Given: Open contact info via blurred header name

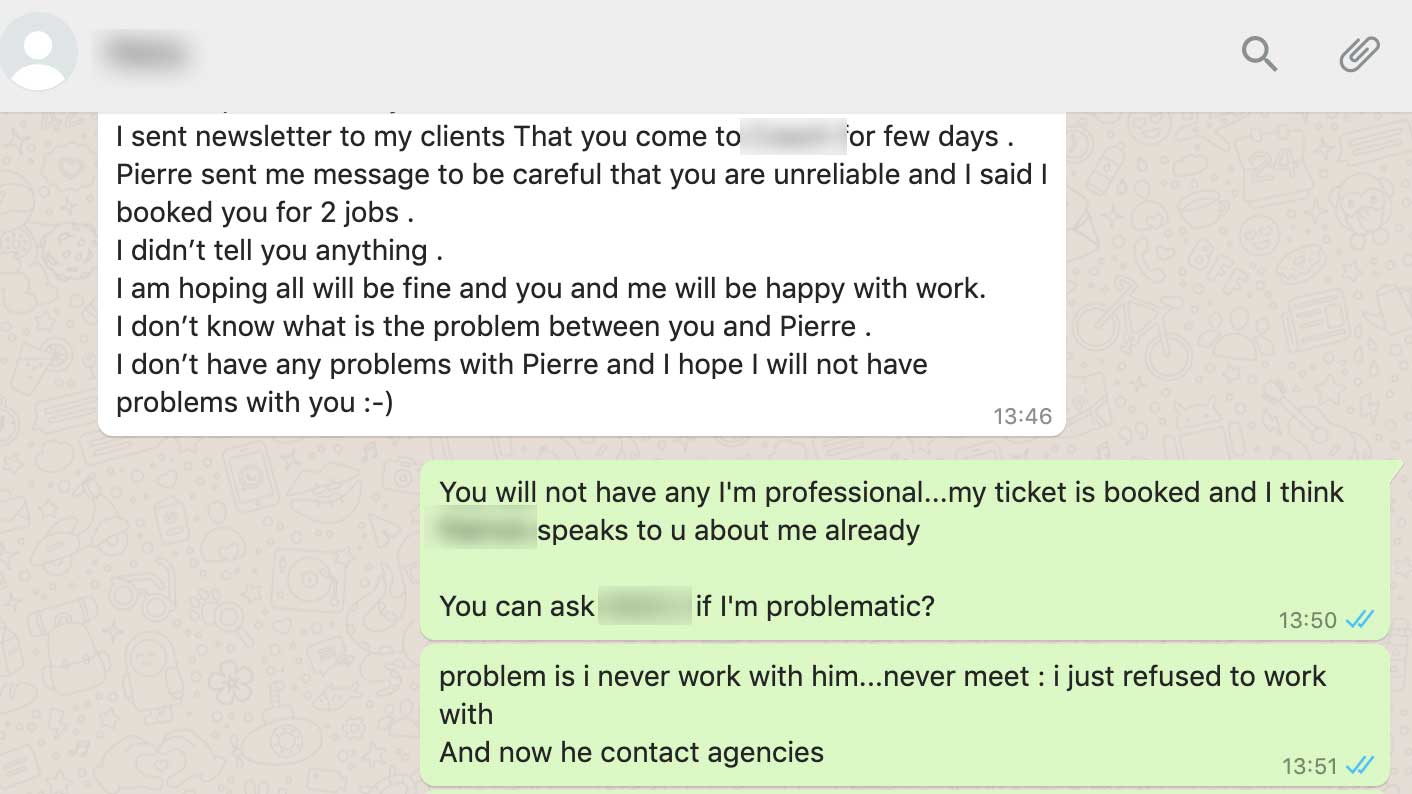Looking at the screenshot, I should pyautogui.click(x=147, y=53).
